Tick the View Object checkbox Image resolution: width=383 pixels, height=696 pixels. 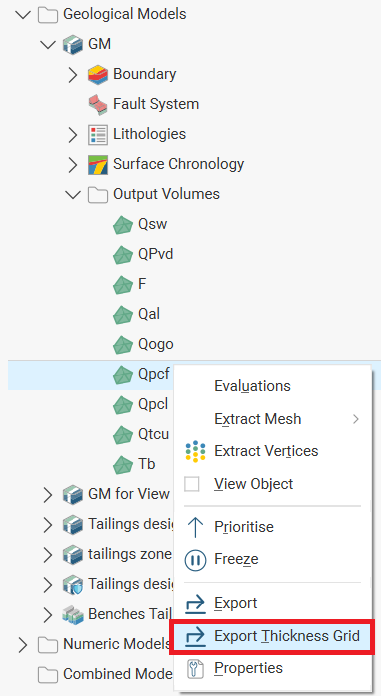tap(192, 484)
